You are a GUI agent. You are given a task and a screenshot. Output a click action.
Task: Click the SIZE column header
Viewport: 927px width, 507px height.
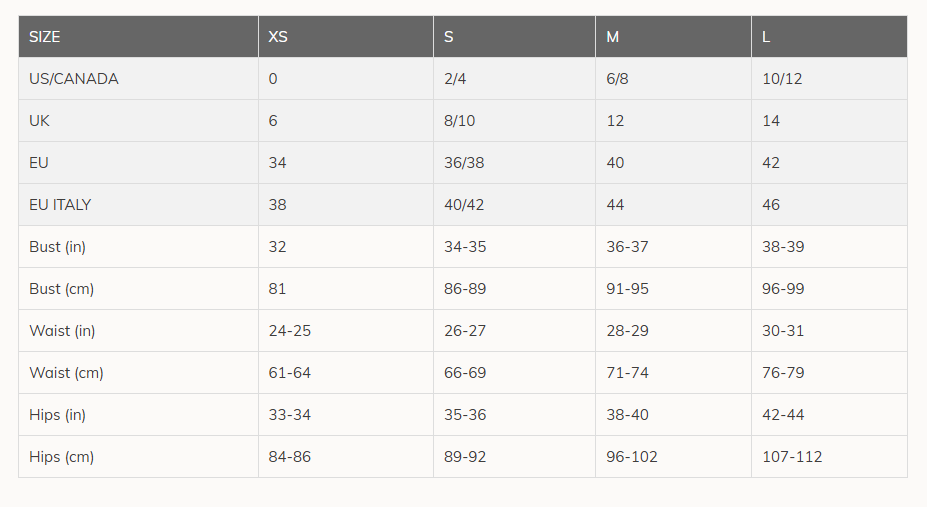point(45,37)
